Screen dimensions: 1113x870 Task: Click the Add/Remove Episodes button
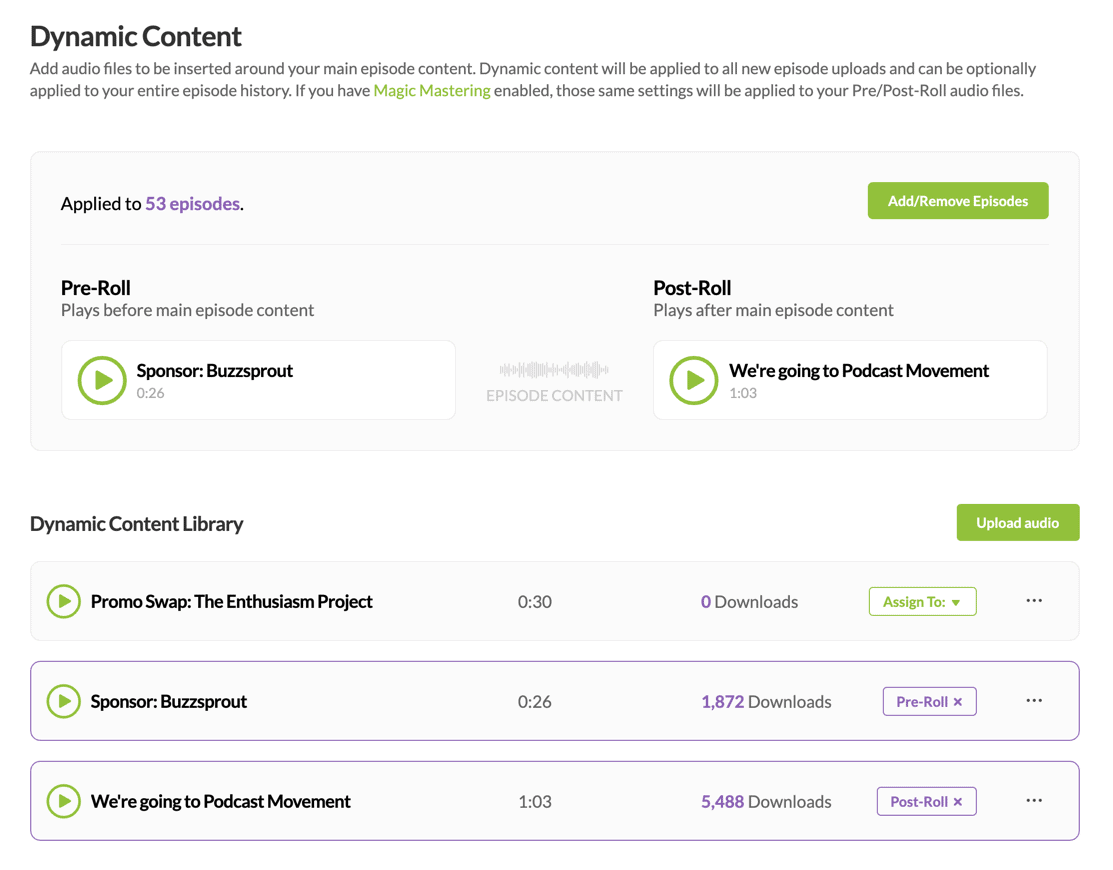pyautogui.click(x=957, y=201)
